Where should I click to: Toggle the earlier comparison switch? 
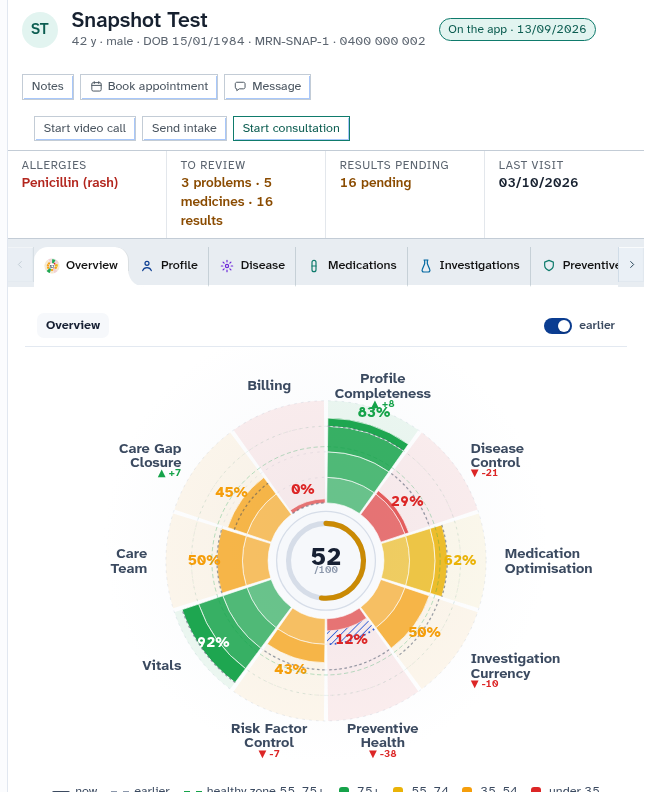click(558, 326)
